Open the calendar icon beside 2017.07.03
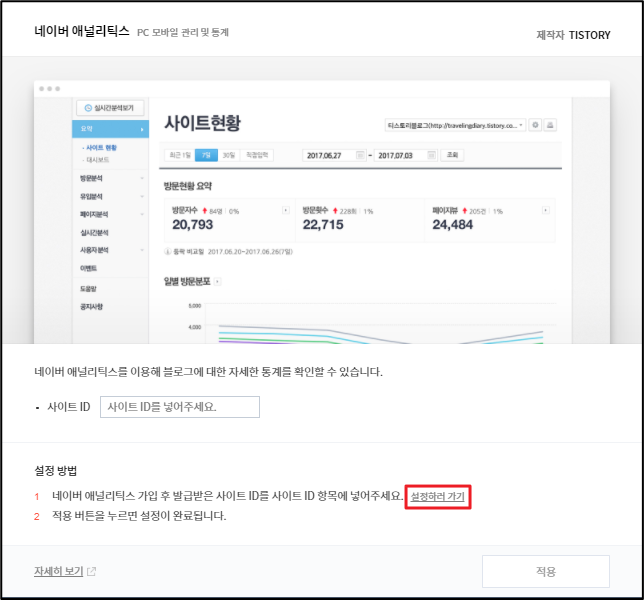Image resolution: width=644 pixels, height=600 pixels. pyautogui.click(x=431, y=155)
